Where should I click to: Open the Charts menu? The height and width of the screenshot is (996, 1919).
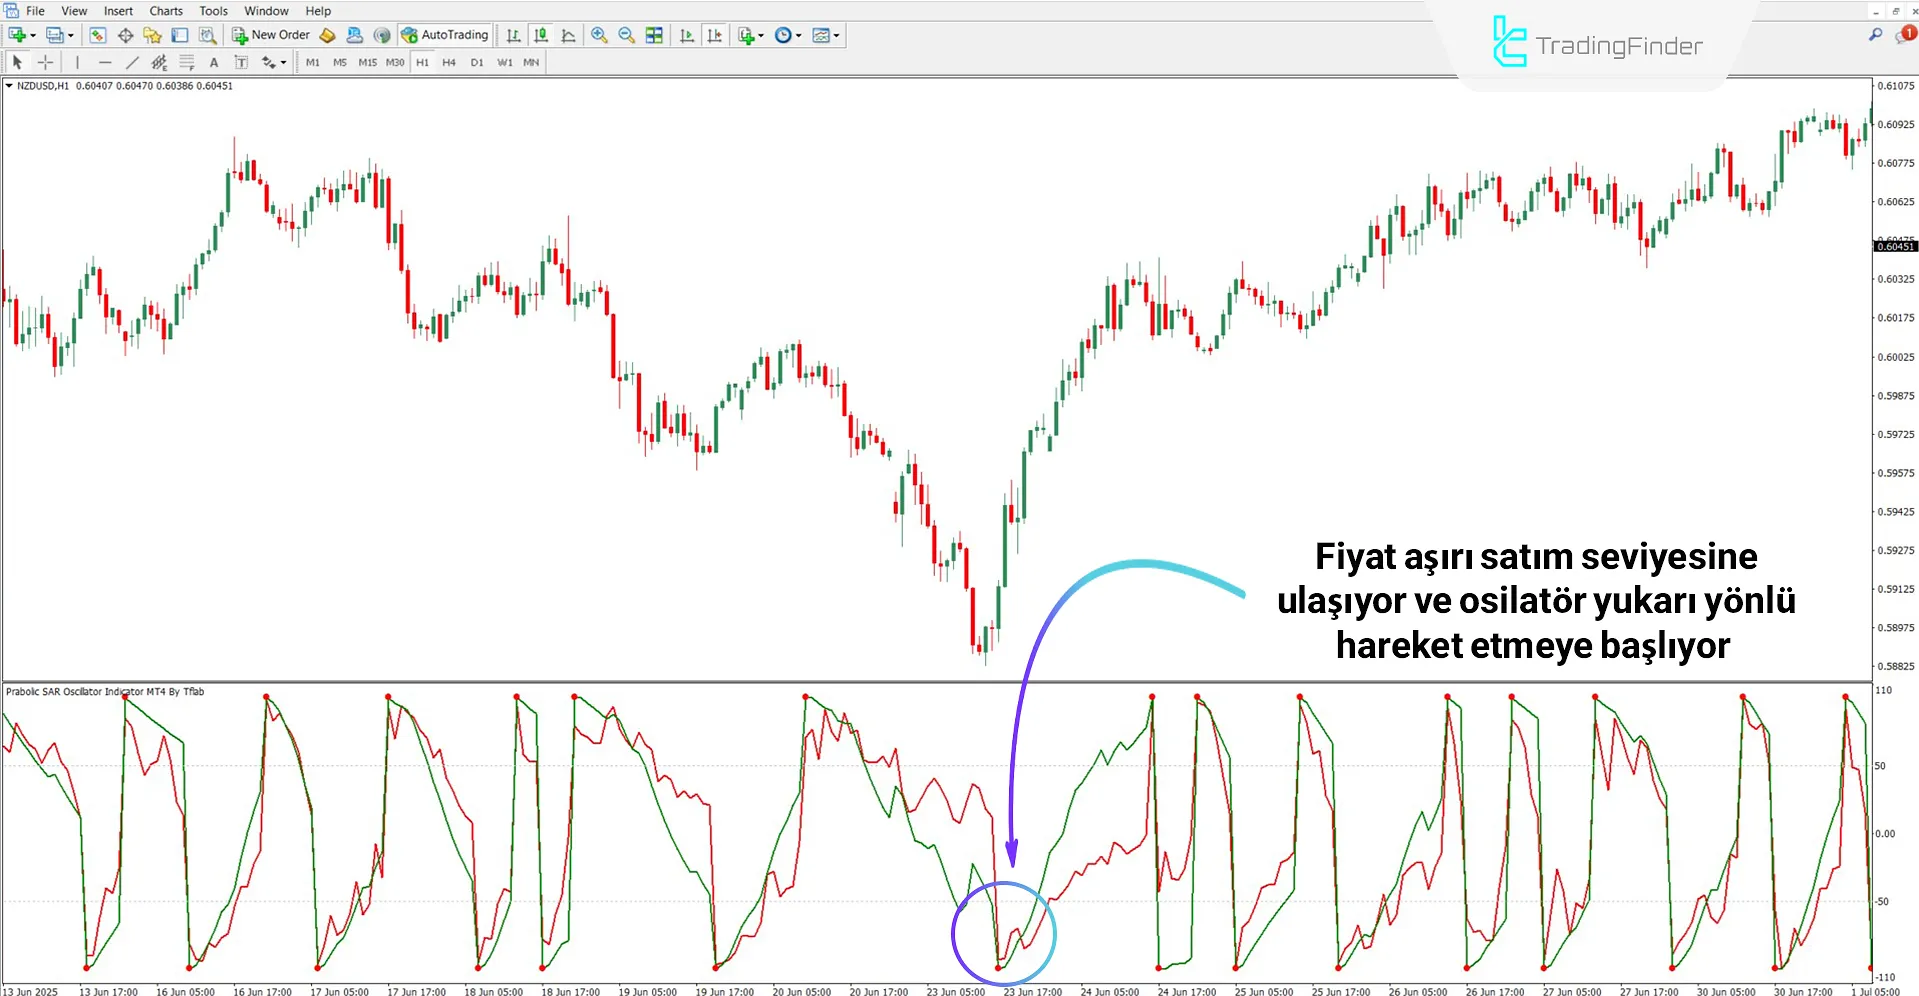[166, 11]
